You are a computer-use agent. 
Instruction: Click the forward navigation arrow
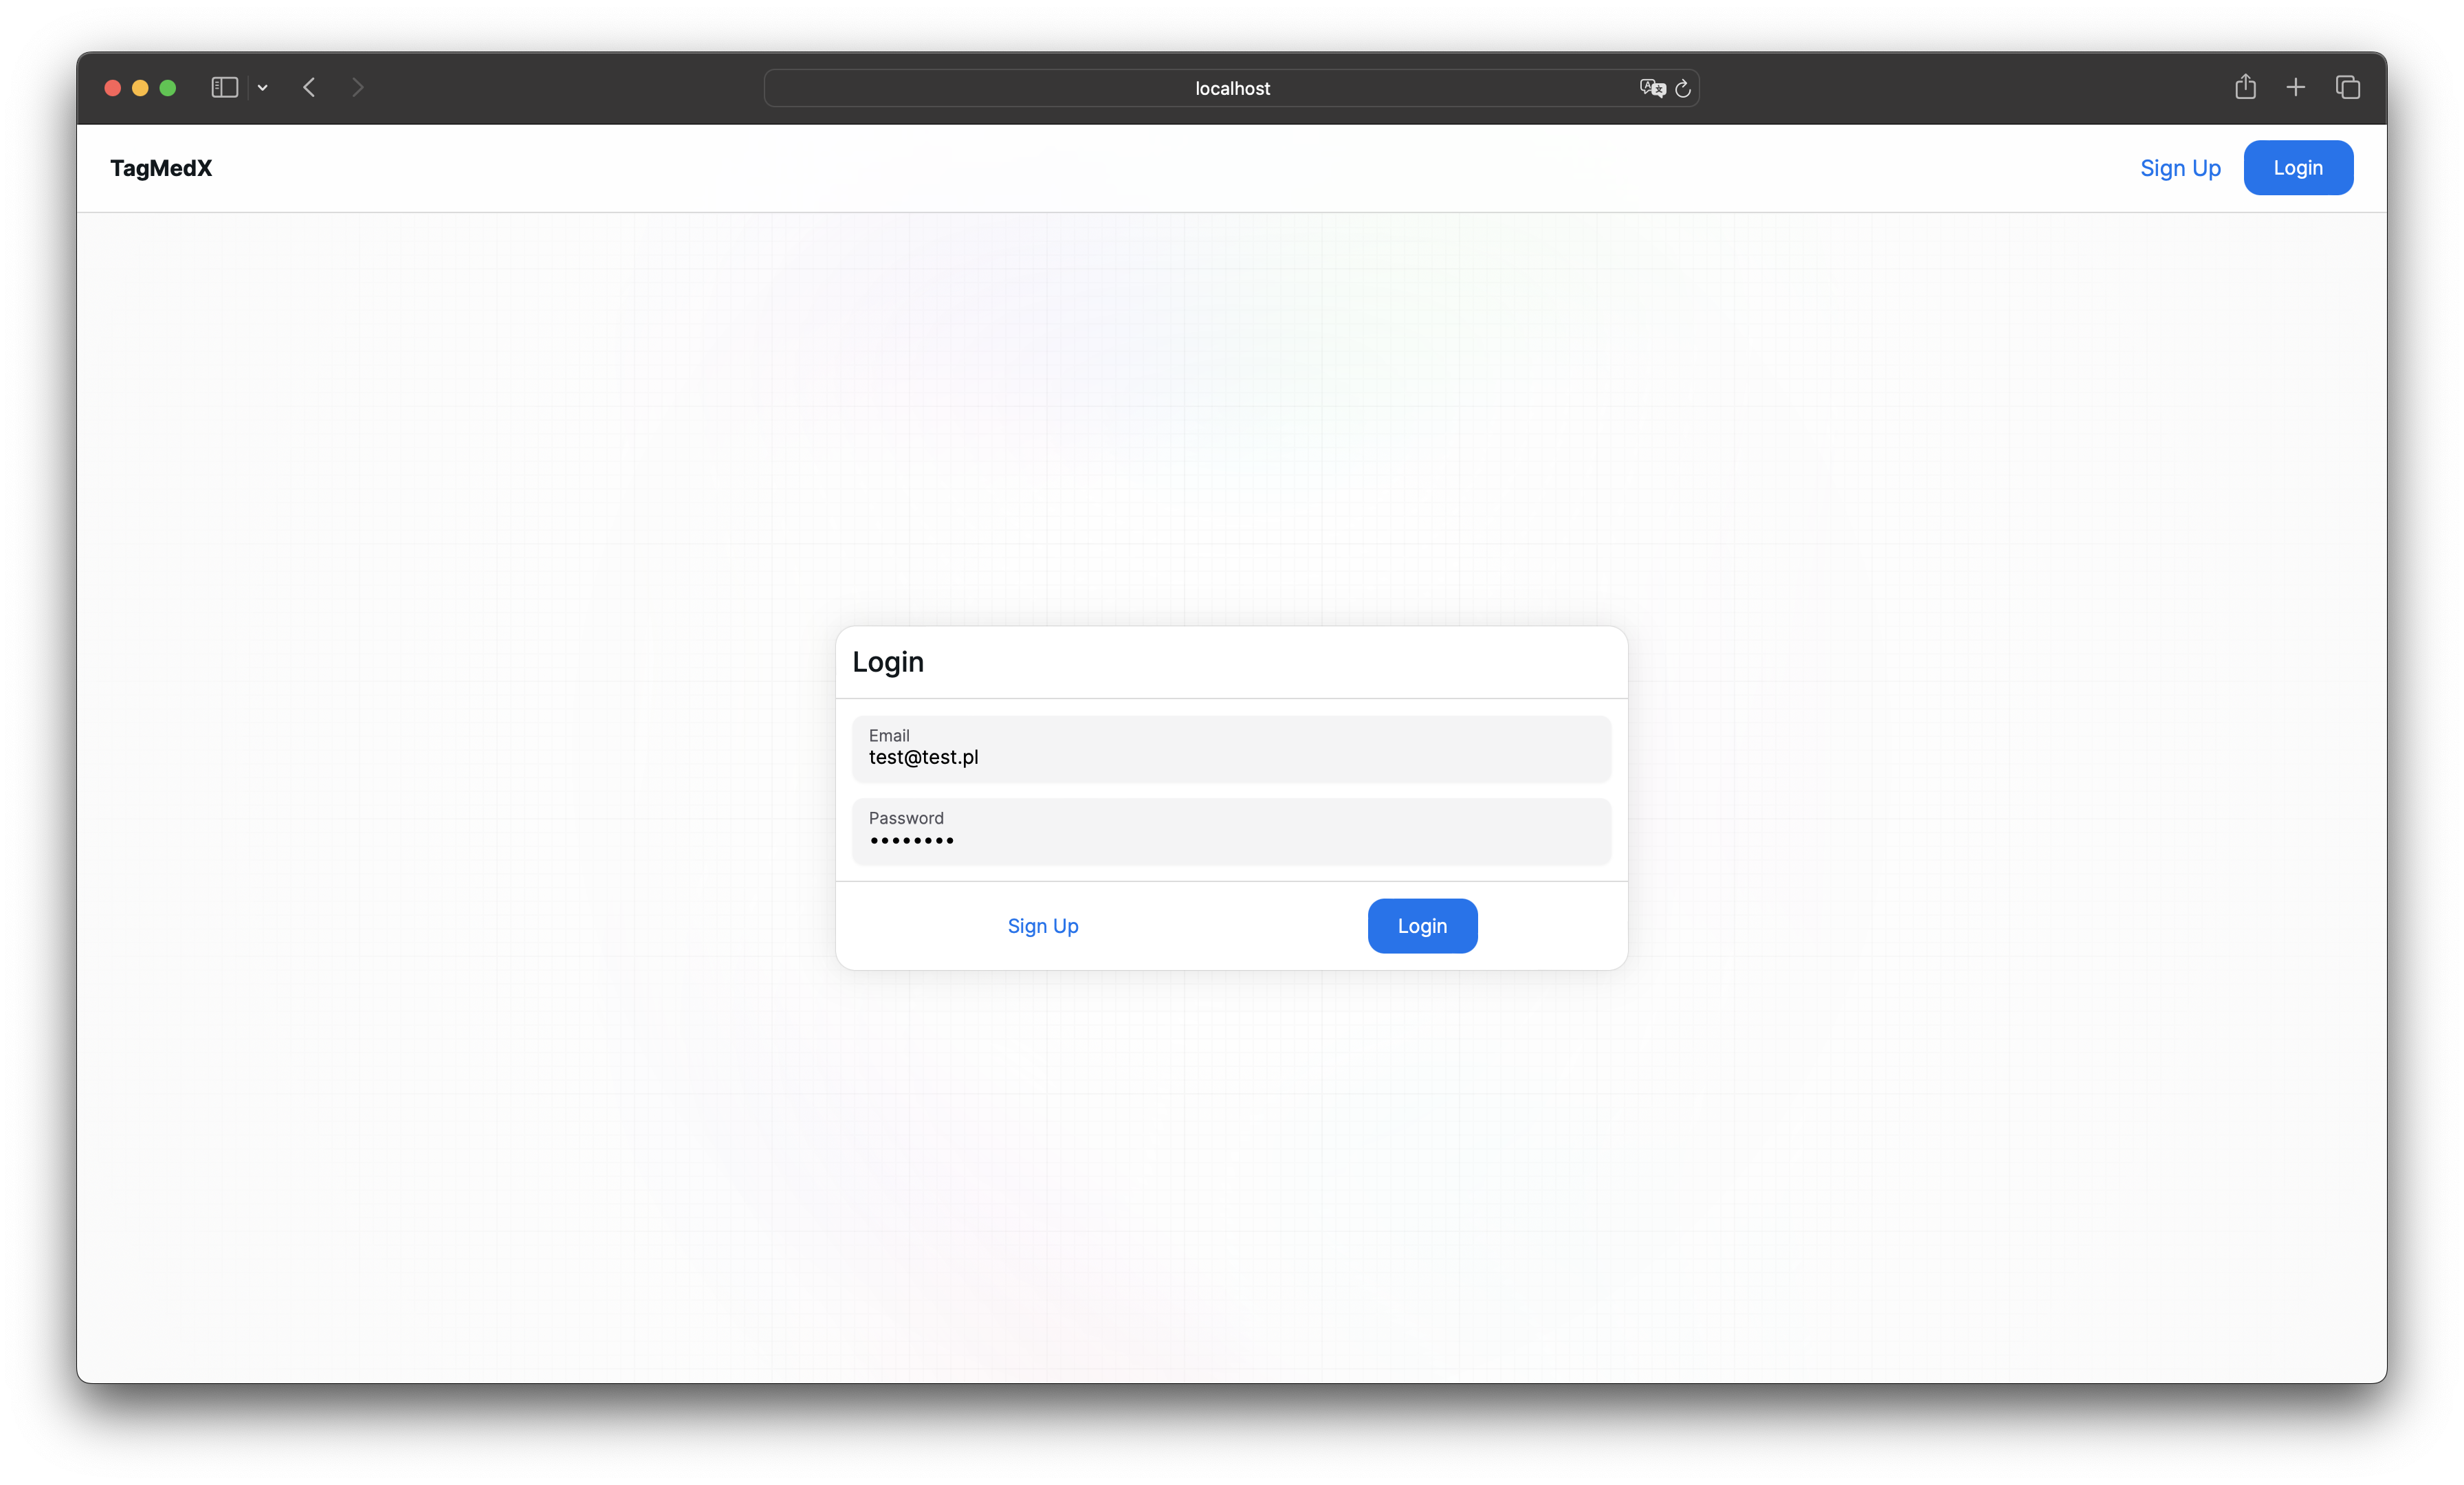(x=358, y=88)
